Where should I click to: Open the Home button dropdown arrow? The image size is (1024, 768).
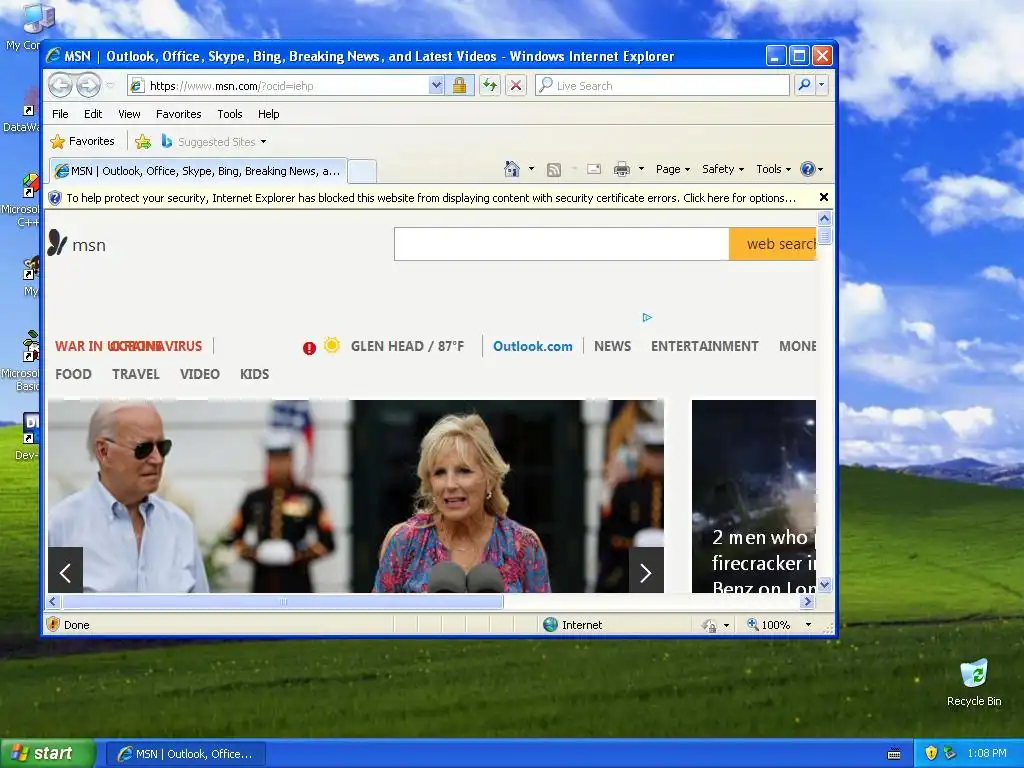click(x=532, y=169)
